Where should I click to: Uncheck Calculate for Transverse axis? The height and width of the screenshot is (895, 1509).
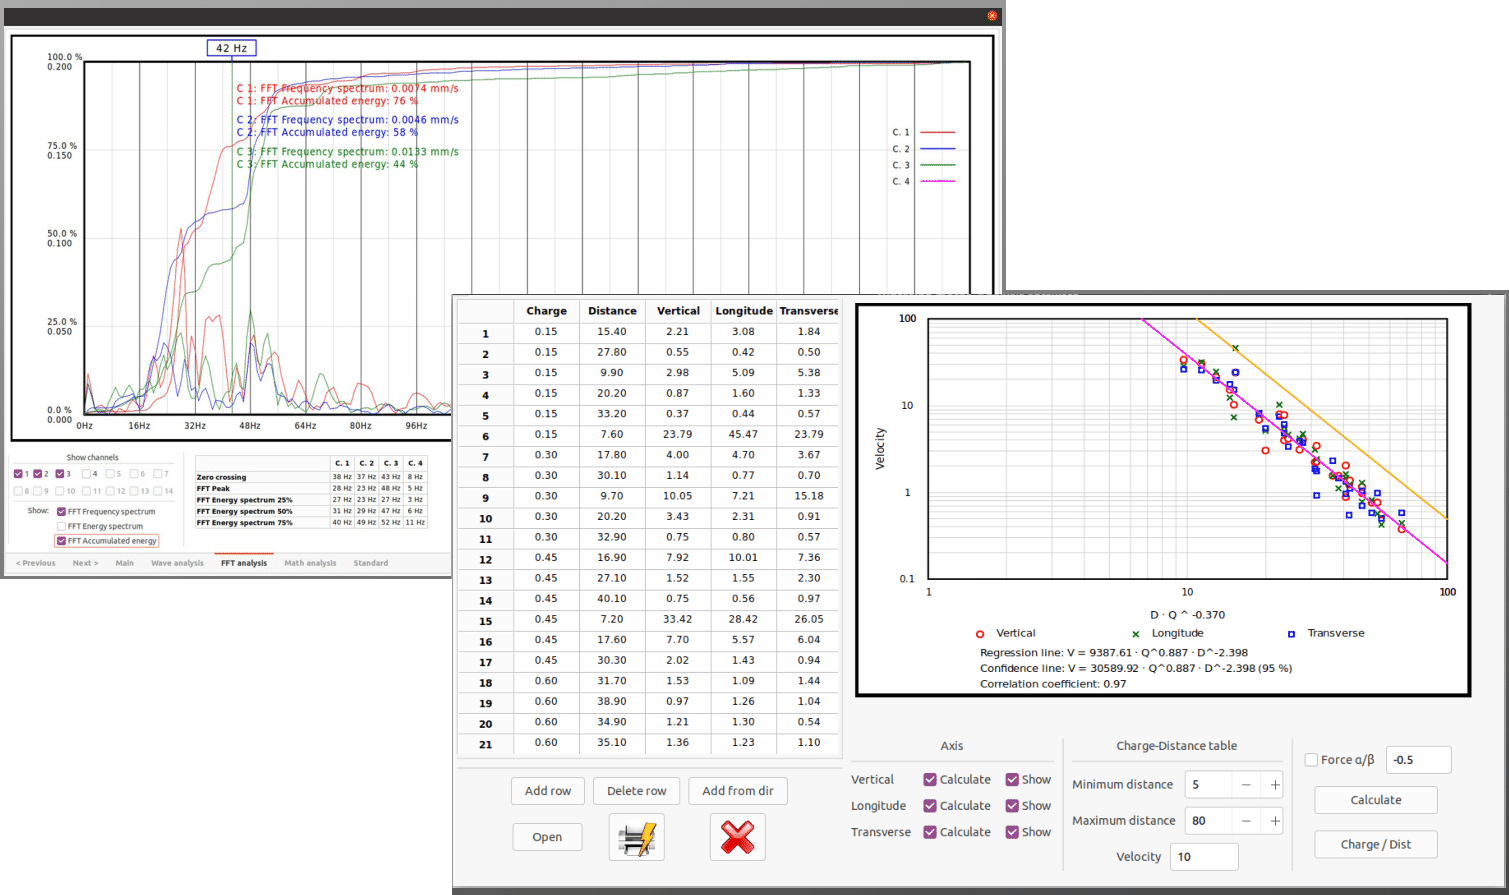[x=930, y=832]
